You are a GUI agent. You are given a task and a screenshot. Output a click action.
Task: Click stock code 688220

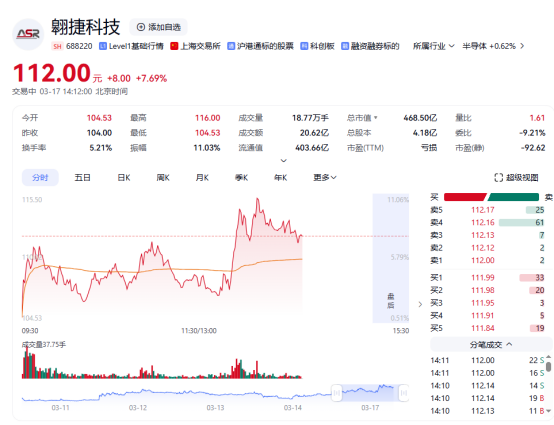pos(79,46)
